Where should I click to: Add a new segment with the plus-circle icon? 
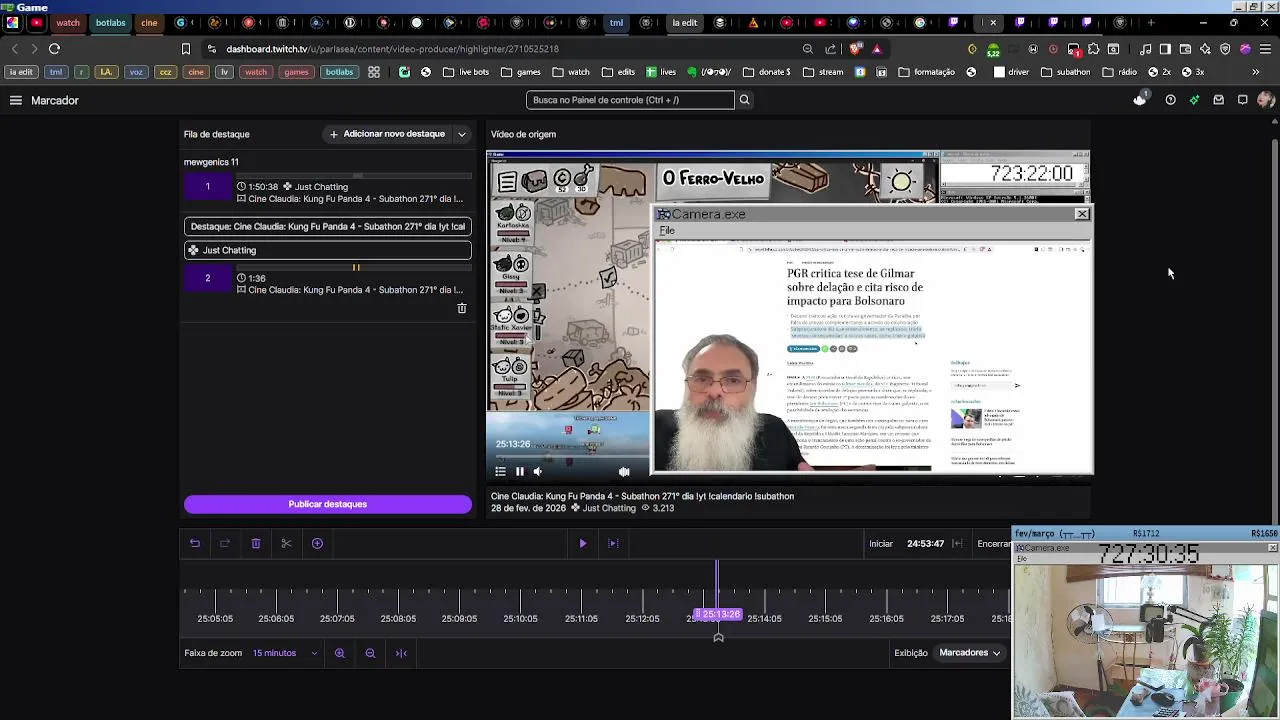pos(317,543)
